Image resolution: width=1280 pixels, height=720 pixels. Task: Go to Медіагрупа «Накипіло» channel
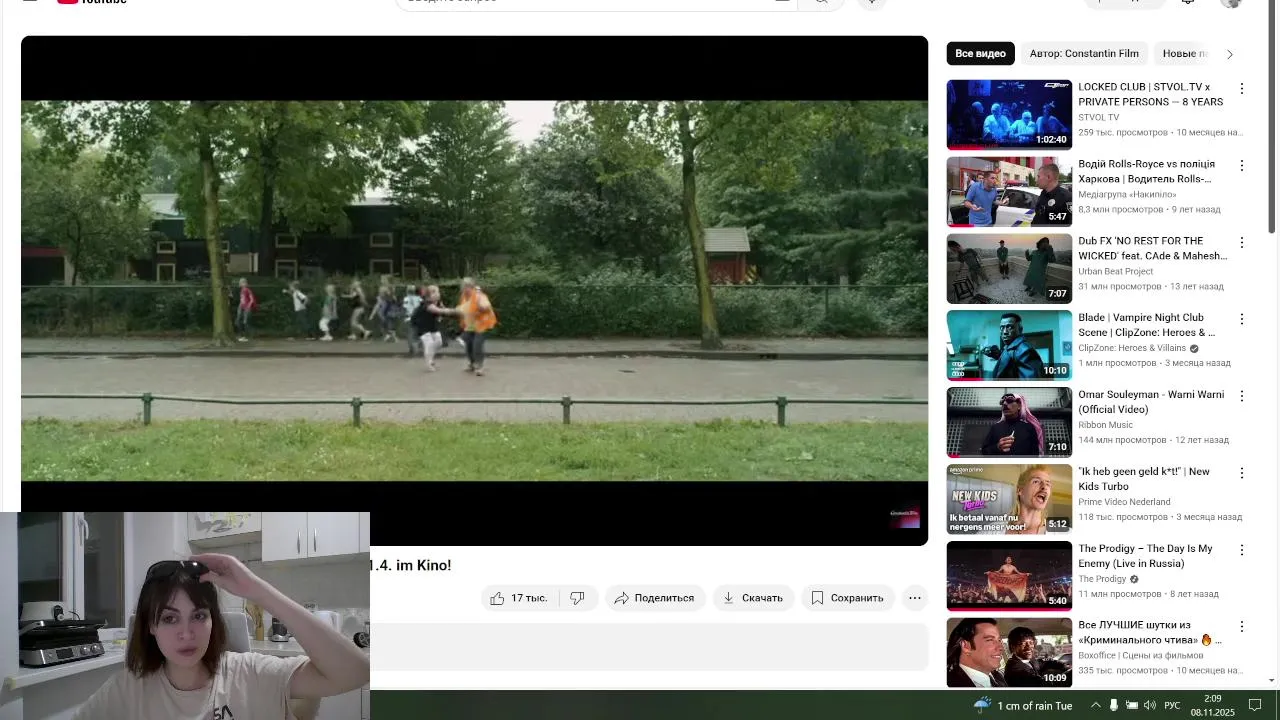tap(1127, 195)
